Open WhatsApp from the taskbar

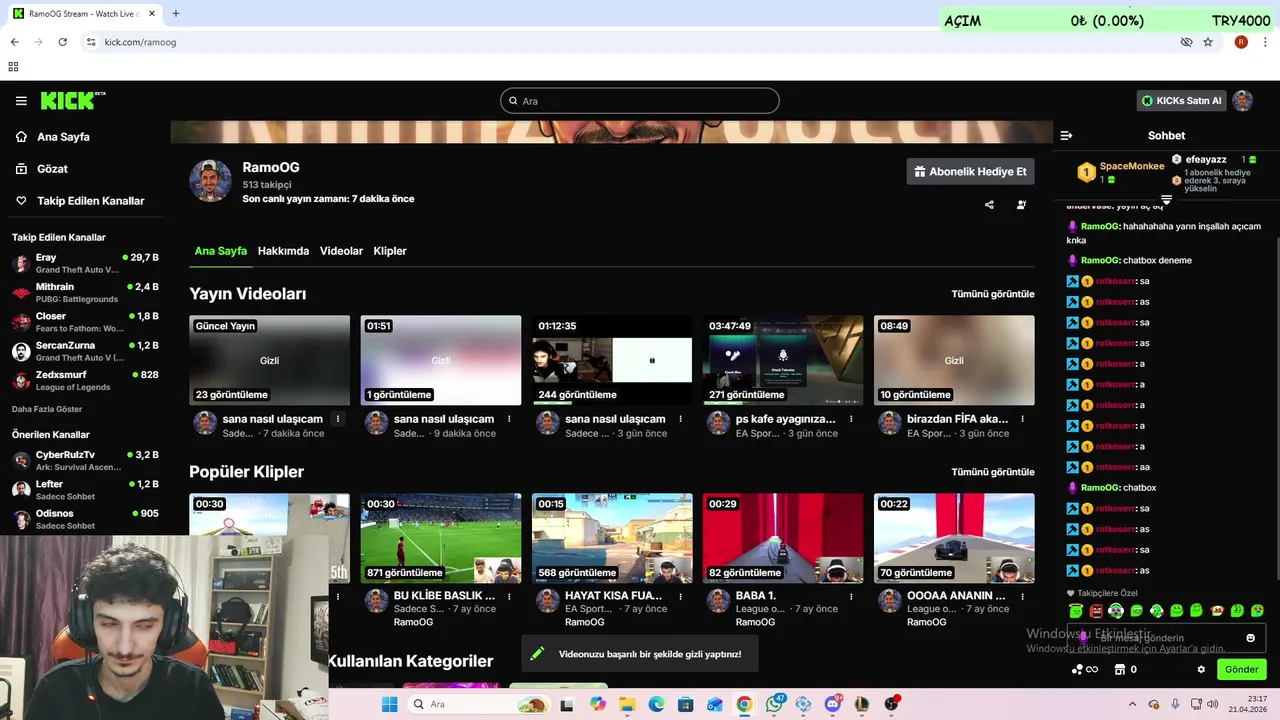pos(774,704)
